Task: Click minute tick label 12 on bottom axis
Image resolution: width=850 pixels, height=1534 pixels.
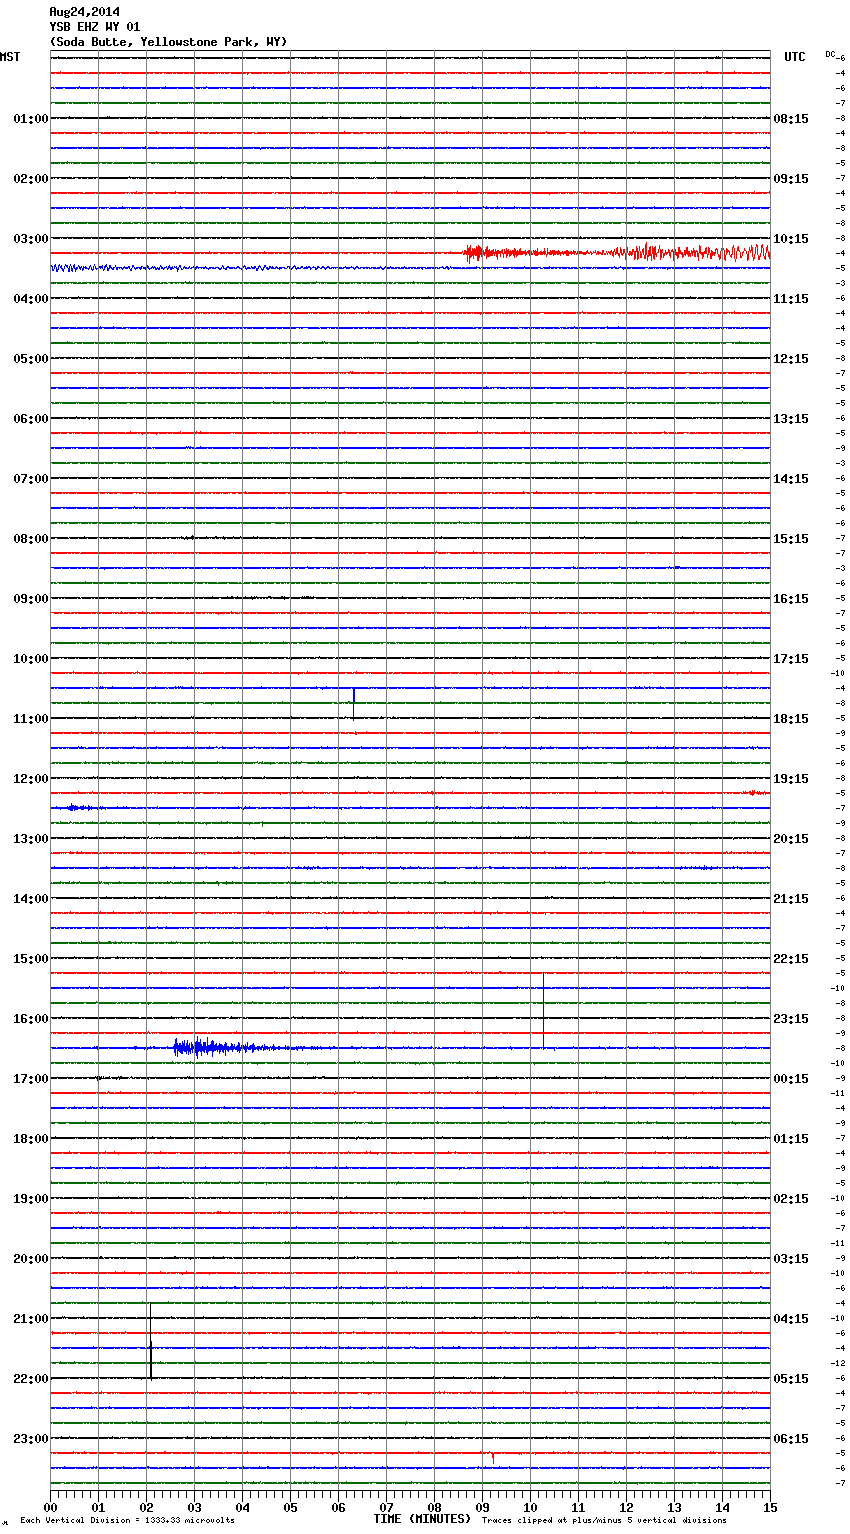Action: coord(626,1507)
